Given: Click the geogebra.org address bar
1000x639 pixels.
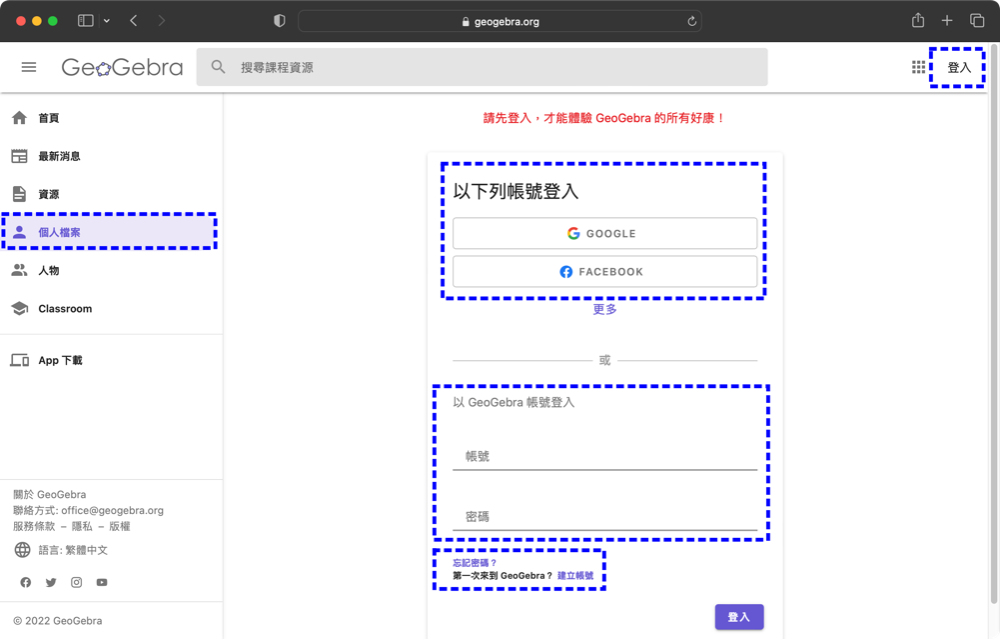Looking at the screenshot, I should [499, 21].
